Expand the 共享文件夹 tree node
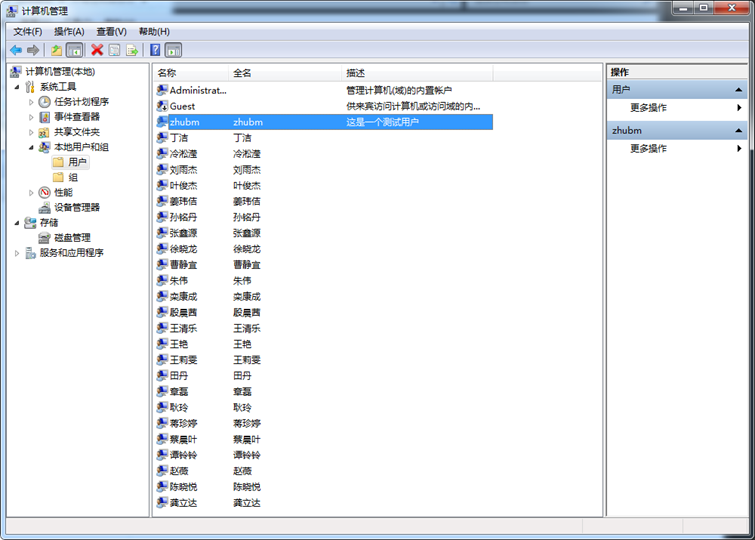The image size is (755, 540). coord(31,132)
